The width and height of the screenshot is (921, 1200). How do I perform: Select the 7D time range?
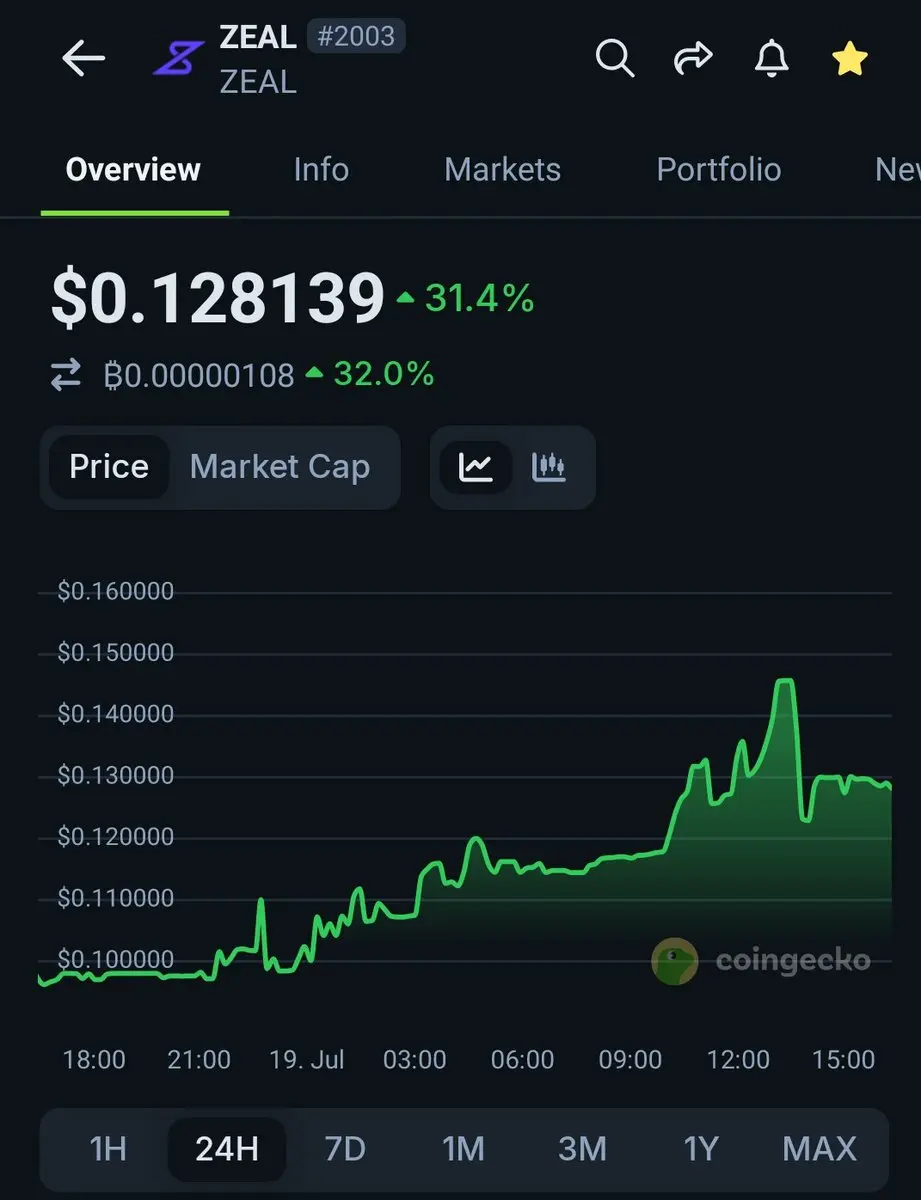point(345,1149)
